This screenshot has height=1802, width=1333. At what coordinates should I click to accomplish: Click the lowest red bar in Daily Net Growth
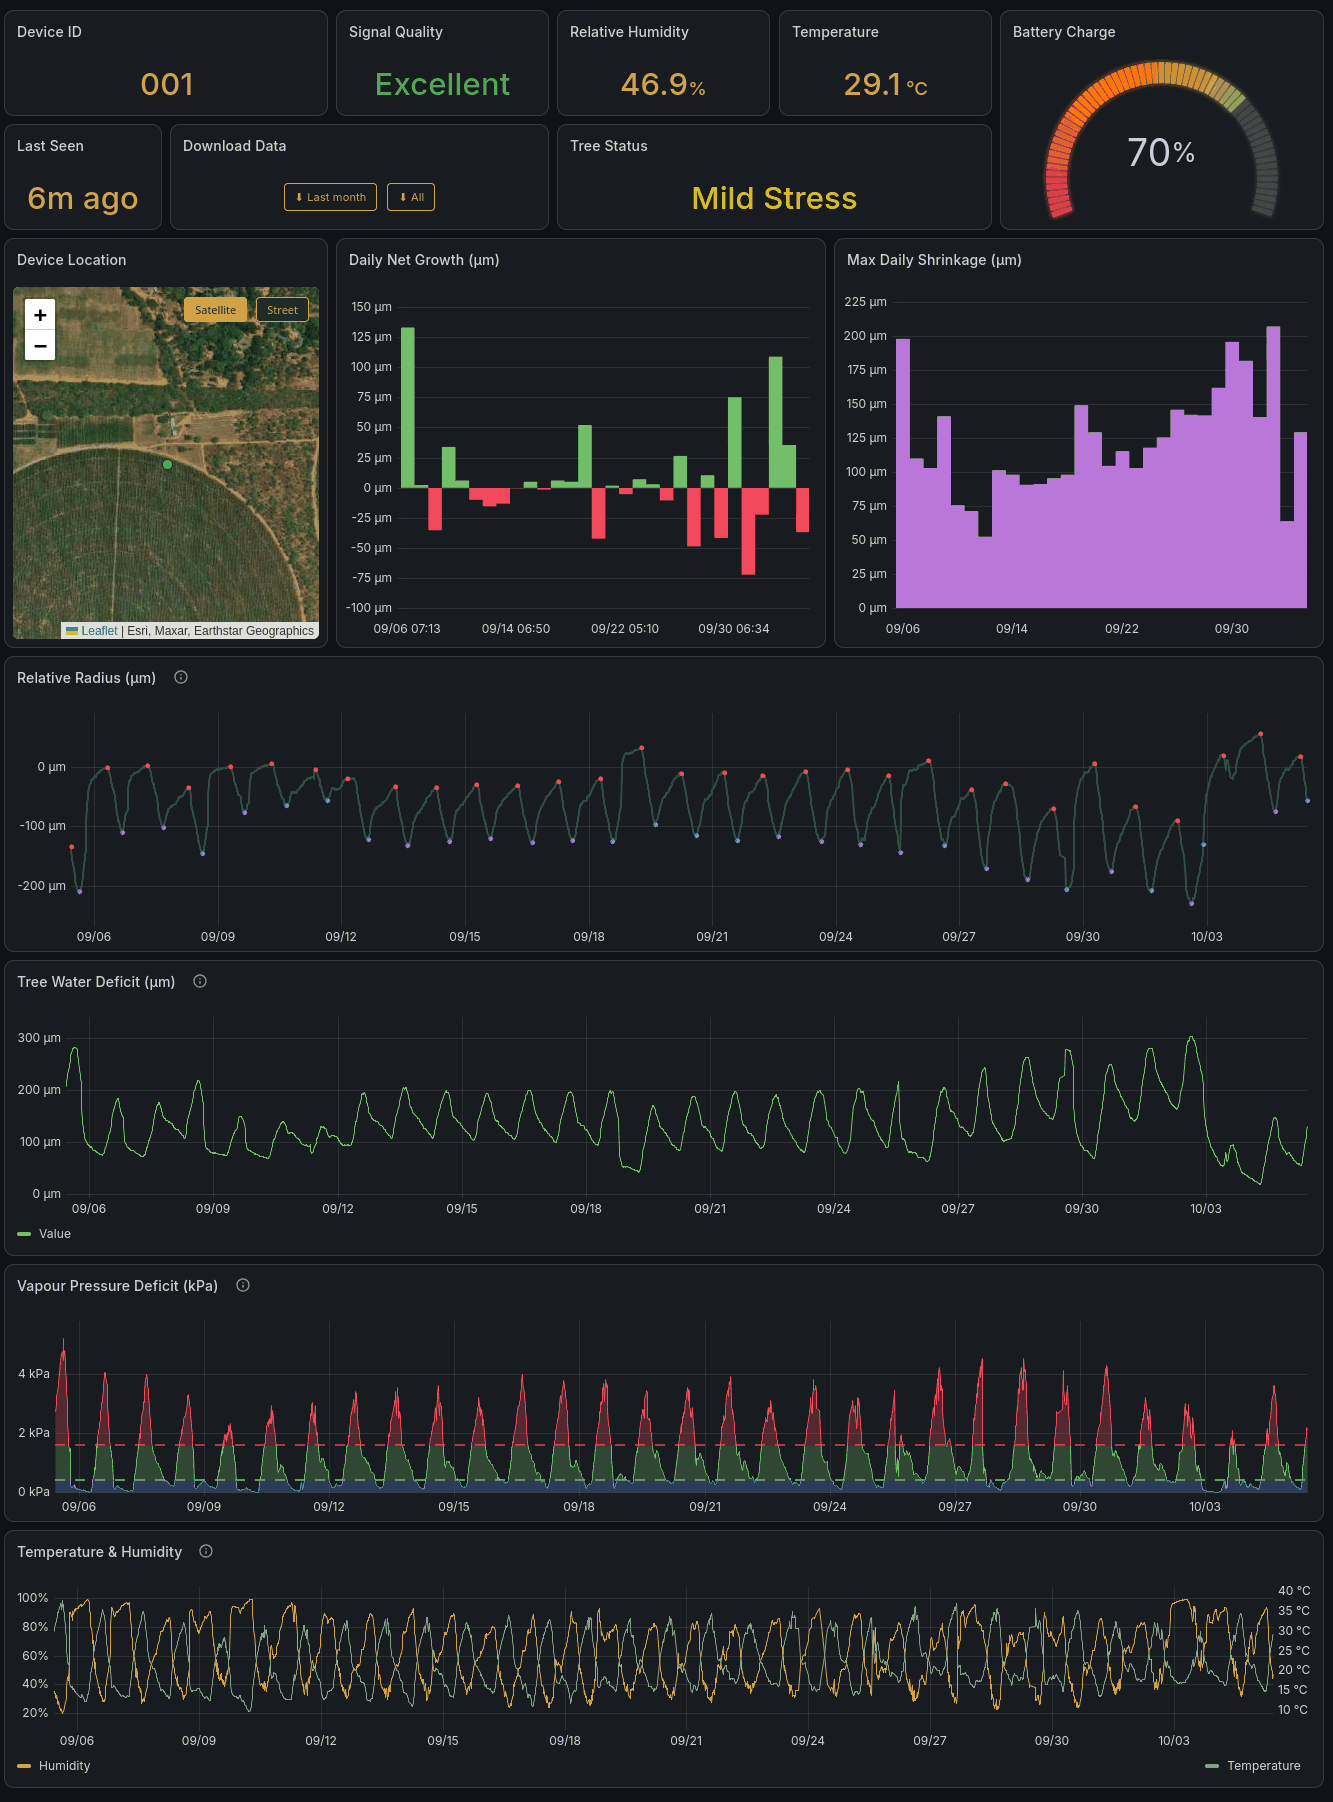coord(748,531)
